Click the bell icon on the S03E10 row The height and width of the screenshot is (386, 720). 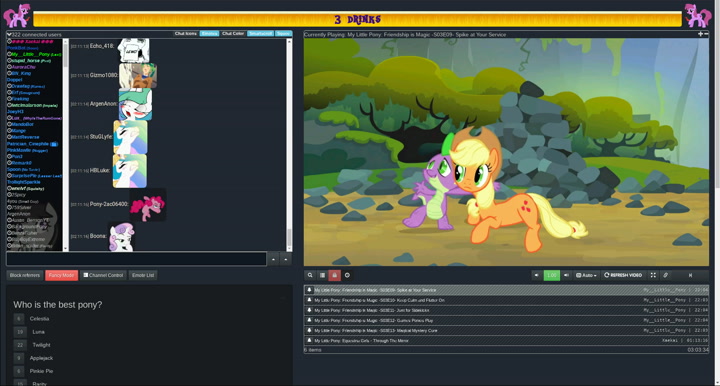(x=309, y=300)
